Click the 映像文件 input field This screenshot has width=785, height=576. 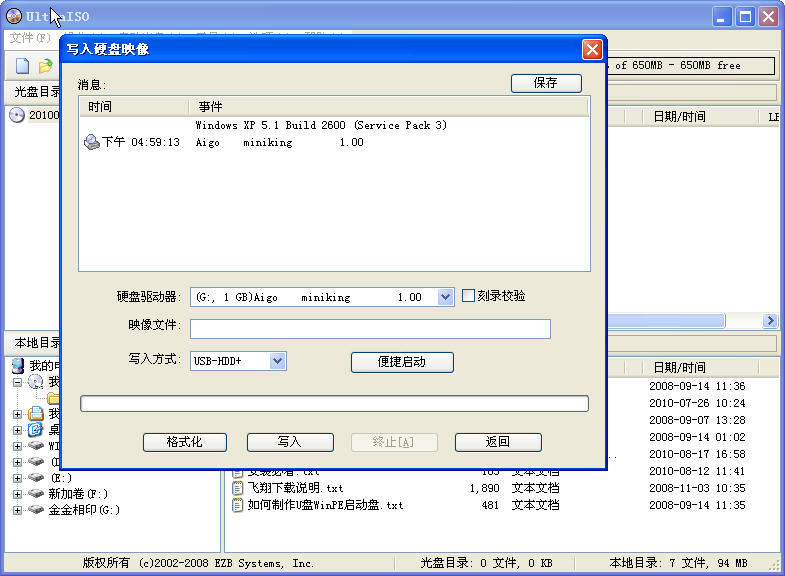click(370, 329)
